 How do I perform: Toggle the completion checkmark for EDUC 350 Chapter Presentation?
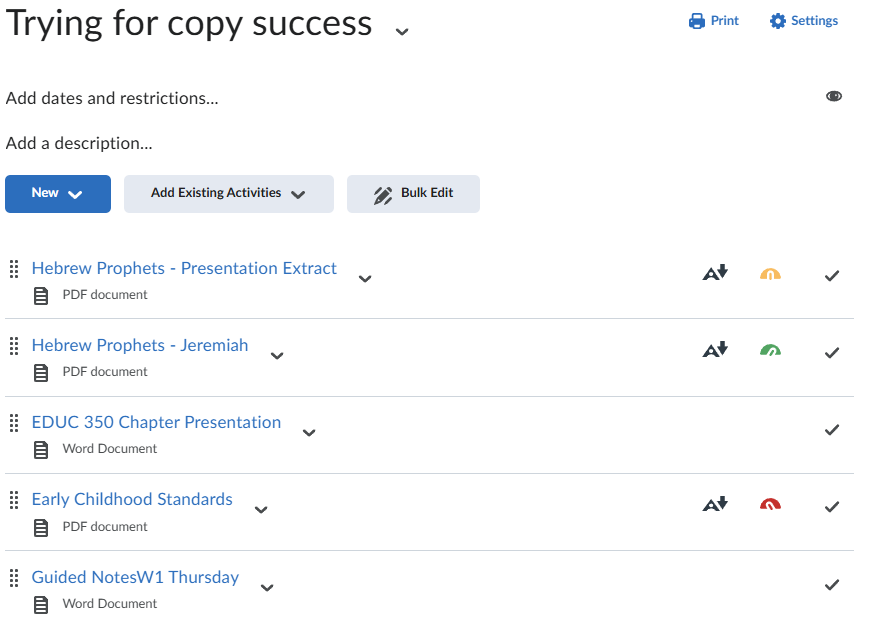coord(831,430)
